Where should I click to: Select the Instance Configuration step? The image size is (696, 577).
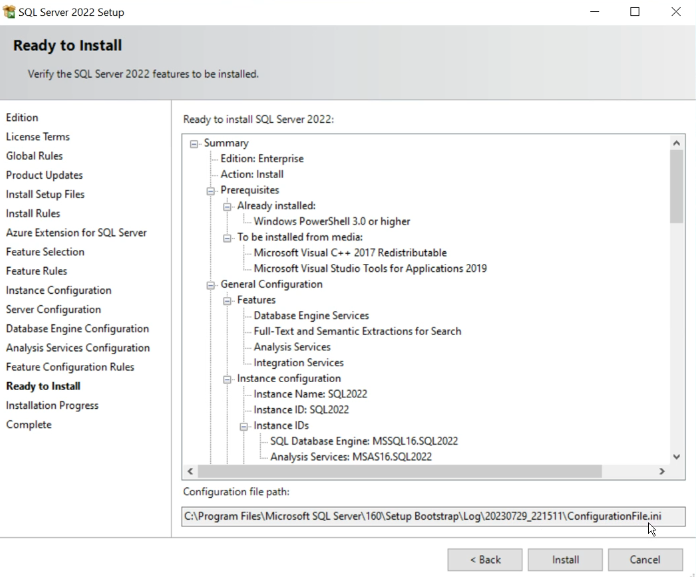[x=59, y=290]
